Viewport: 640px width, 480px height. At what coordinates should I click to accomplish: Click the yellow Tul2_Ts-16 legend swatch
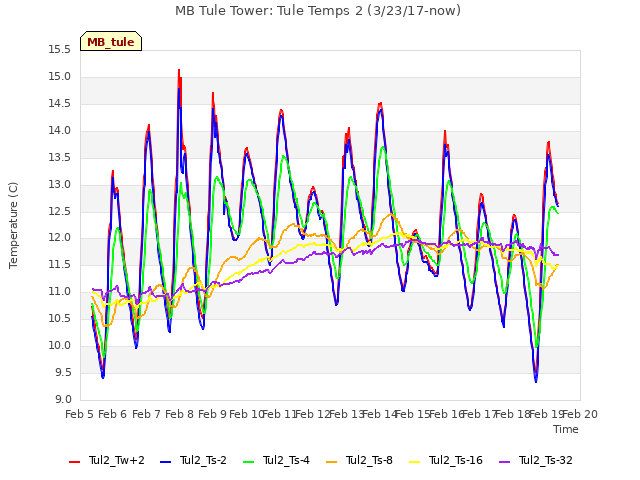[415, 462]
